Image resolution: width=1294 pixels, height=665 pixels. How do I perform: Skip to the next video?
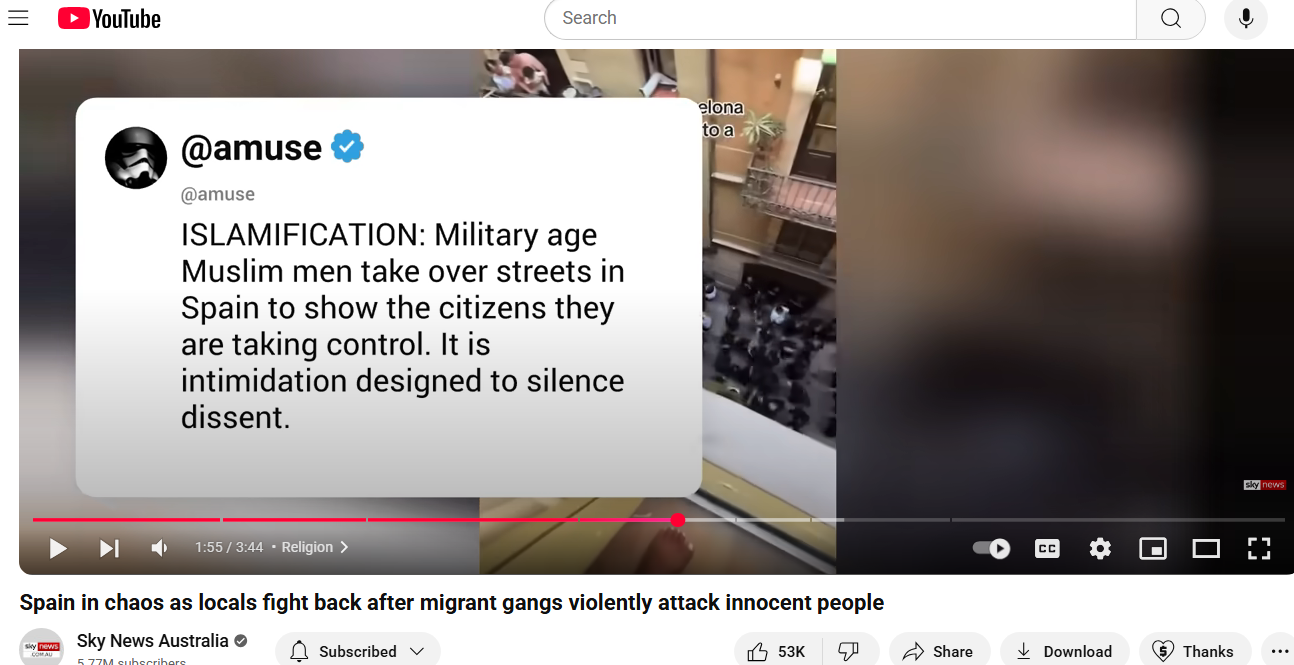click(109, 548)
